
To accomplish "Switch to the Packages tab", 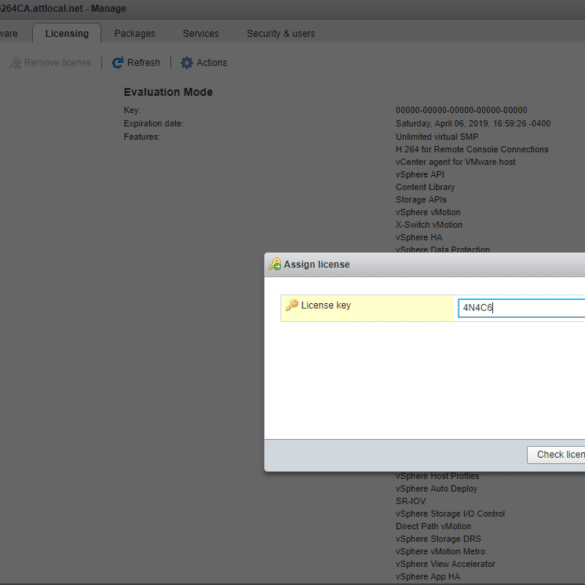I will pos(134,34).
